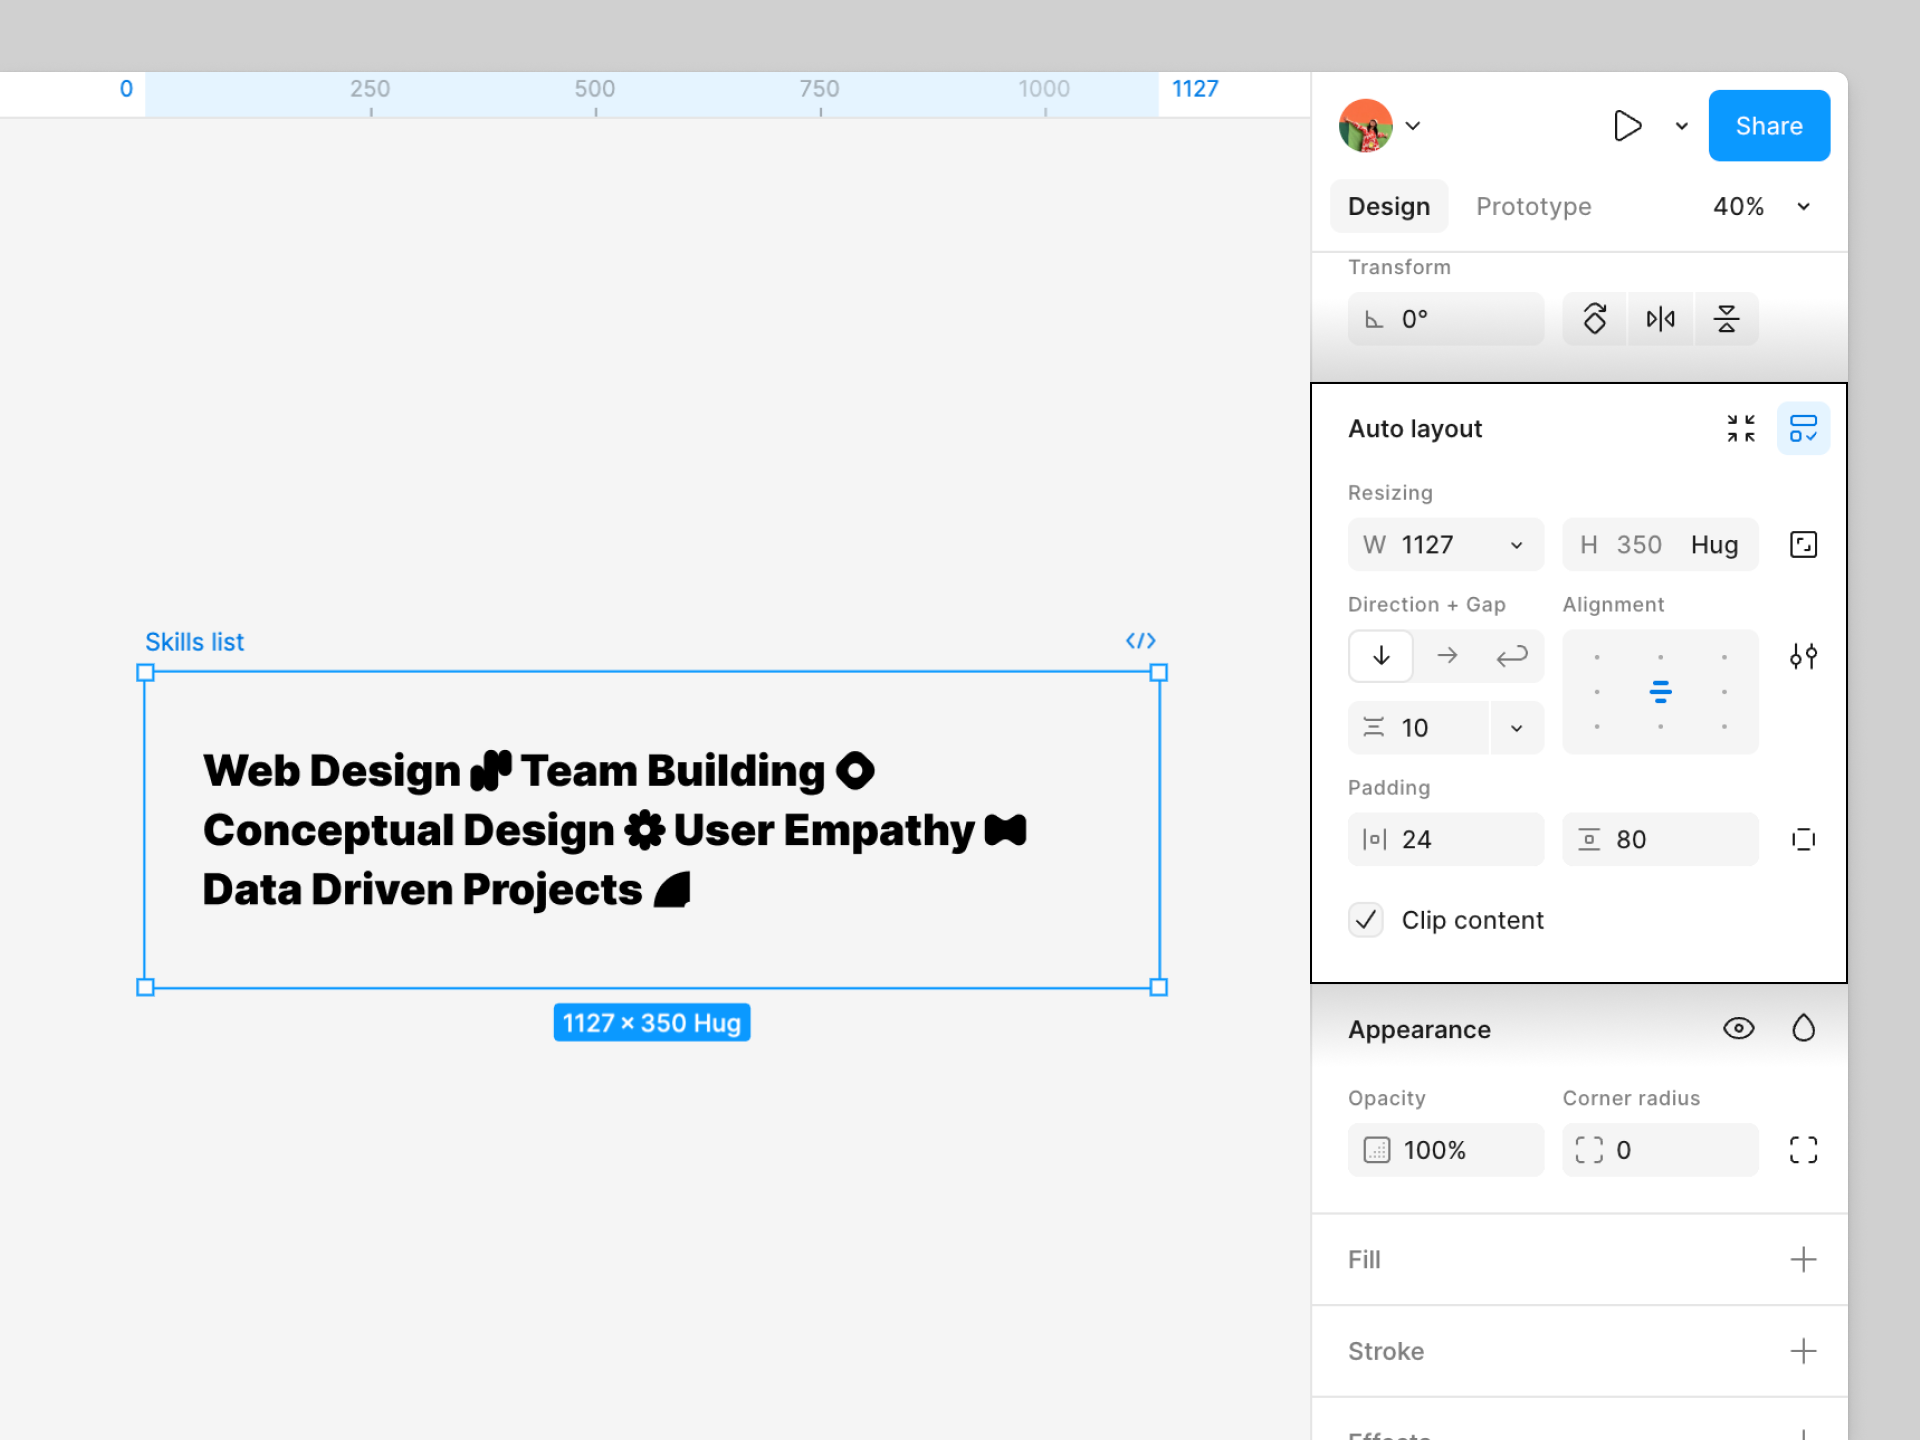This screenshot has width=1920, height=1440.
Task: Click the Skills list frame label
Action: [194, 642]
